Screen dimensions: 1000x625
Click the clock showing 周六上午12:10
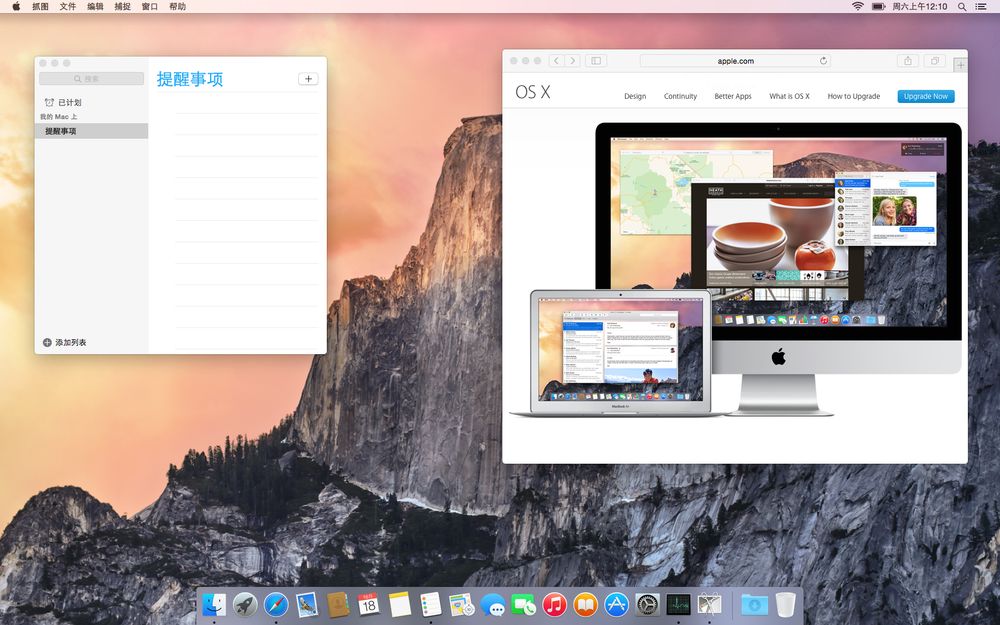[920, 6]
